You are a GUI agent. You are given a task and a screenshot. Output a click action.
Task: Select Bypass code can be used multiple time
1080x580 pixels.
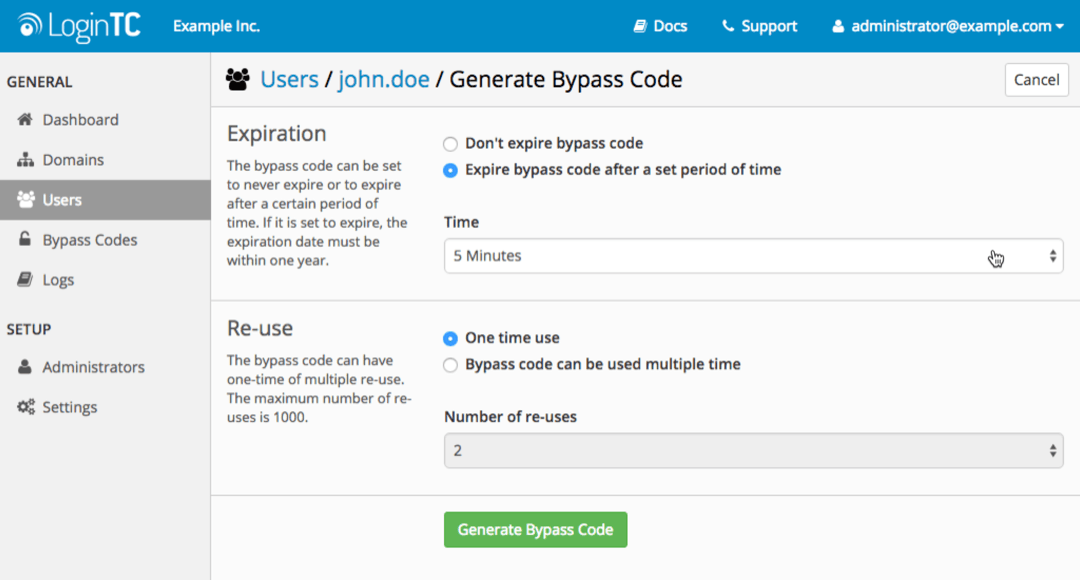[450, 364]
